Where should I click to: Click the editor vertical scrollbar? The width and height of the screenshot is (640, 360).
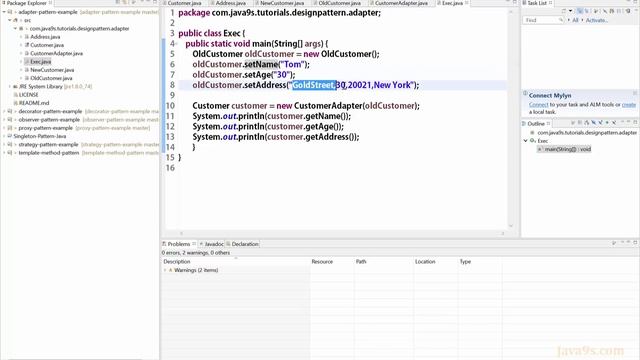[x=511, y=118]
